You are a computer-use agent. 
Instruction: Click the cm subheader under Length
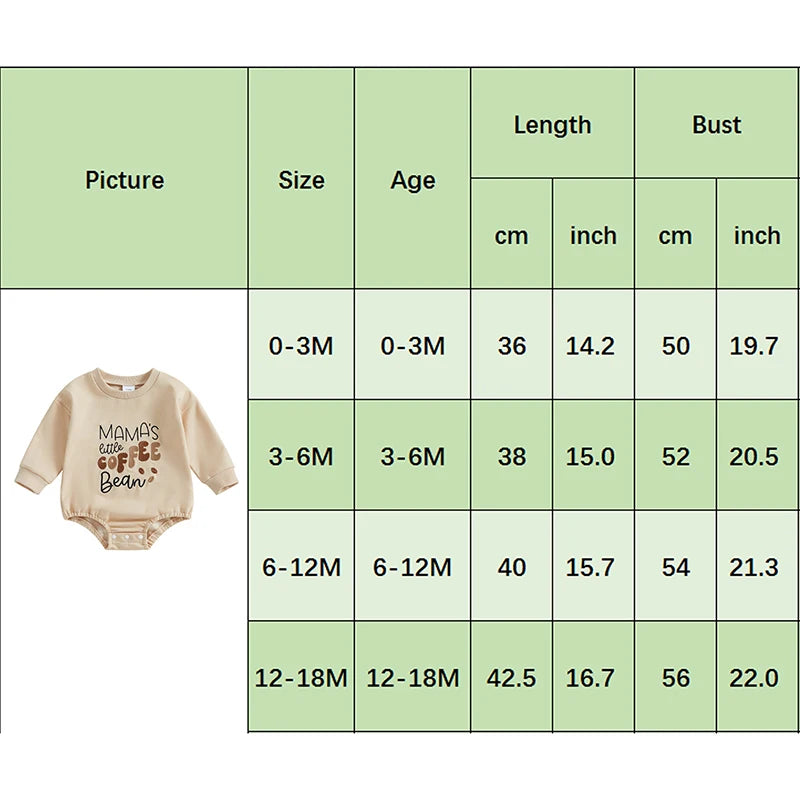click(x=511, y=236)
